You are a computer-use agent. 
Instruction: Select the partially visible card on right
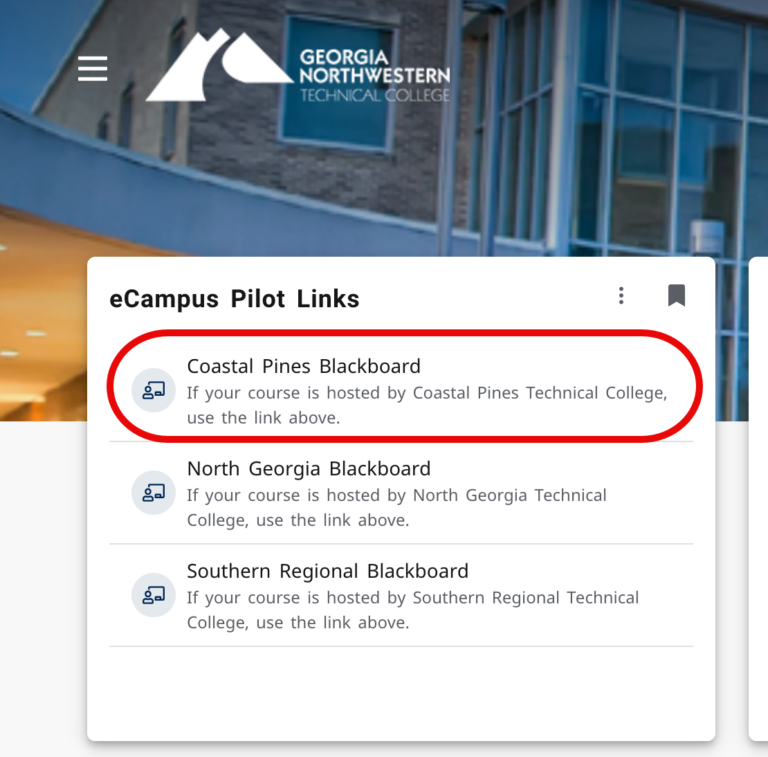coord(758,500)
